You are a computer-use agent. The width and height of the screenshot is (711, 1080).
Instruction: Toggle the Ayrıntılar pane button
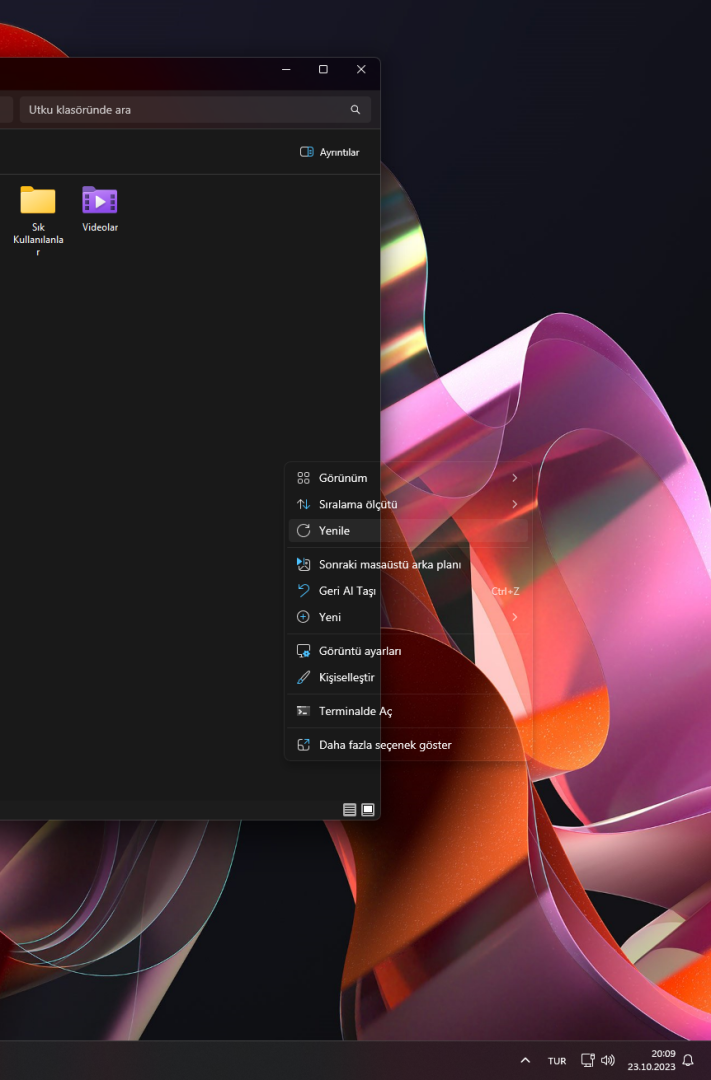coord(329,152)
